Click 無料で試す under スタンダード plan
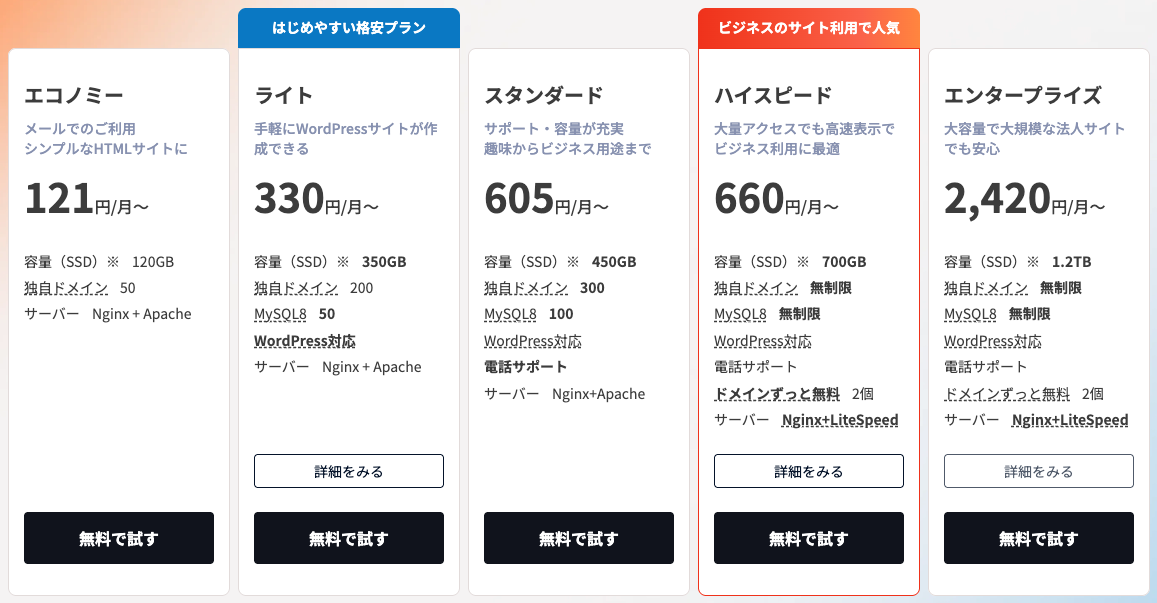Viewport: 1157px width, 603px height. point(579,538)
